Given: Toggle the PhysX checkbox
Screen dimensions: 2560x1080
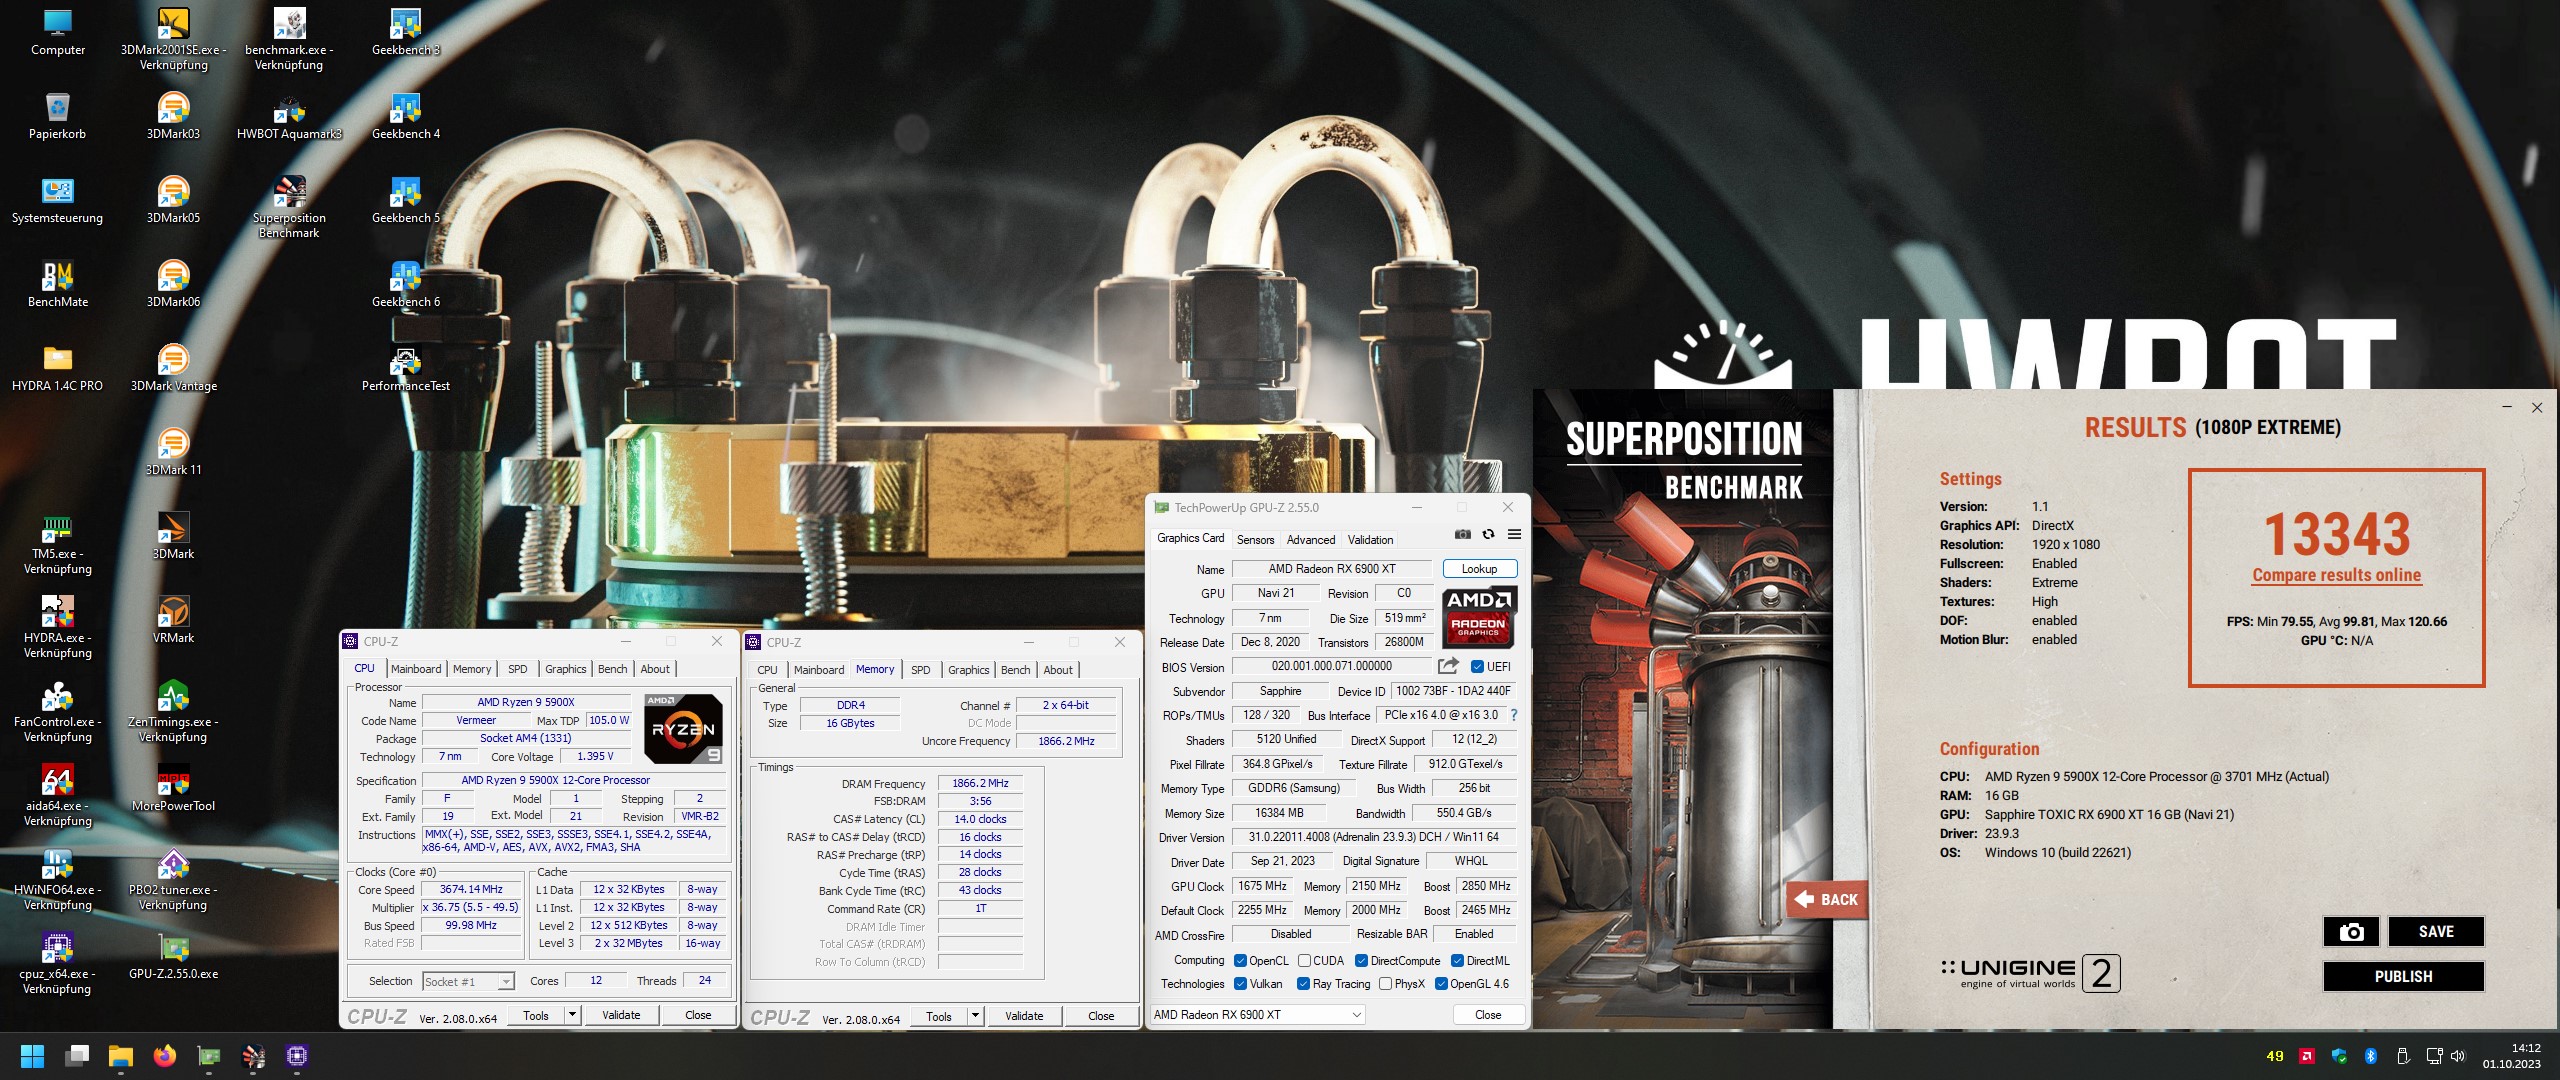Looking at the screenshot, I should [x=1385, y=984].
